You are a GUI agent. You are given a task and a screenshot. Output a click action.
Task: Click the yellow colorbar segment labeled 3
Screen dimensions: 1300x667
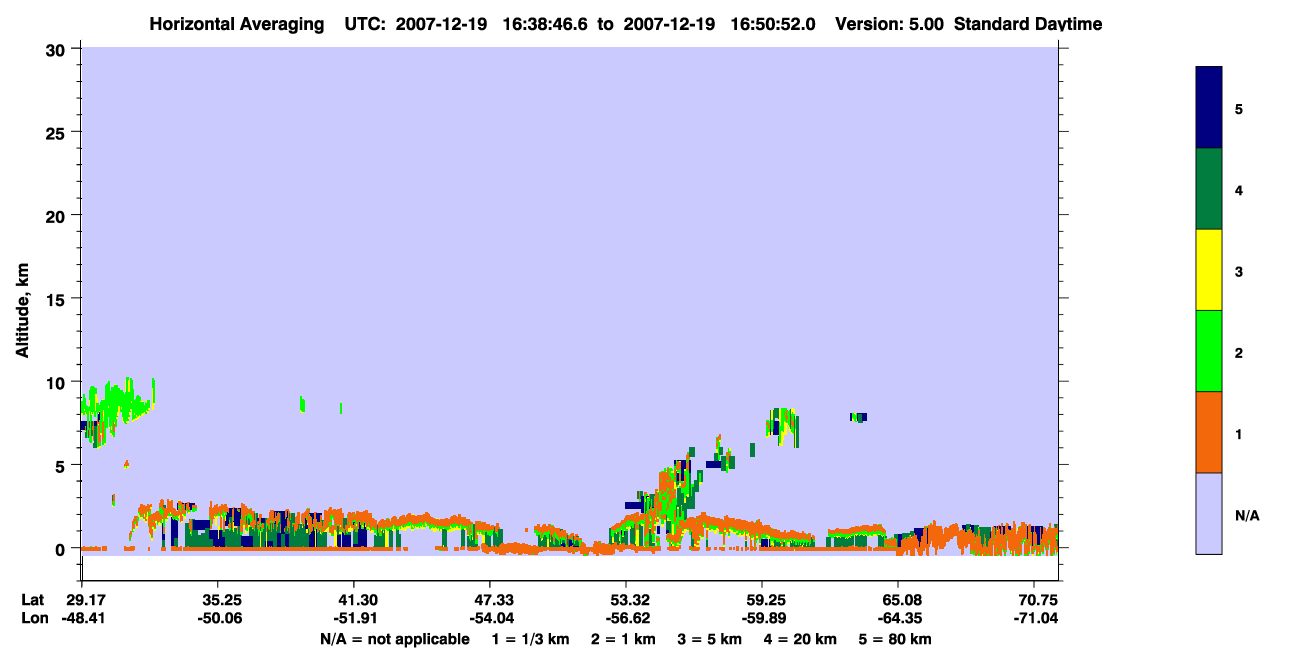point(1209,270)
